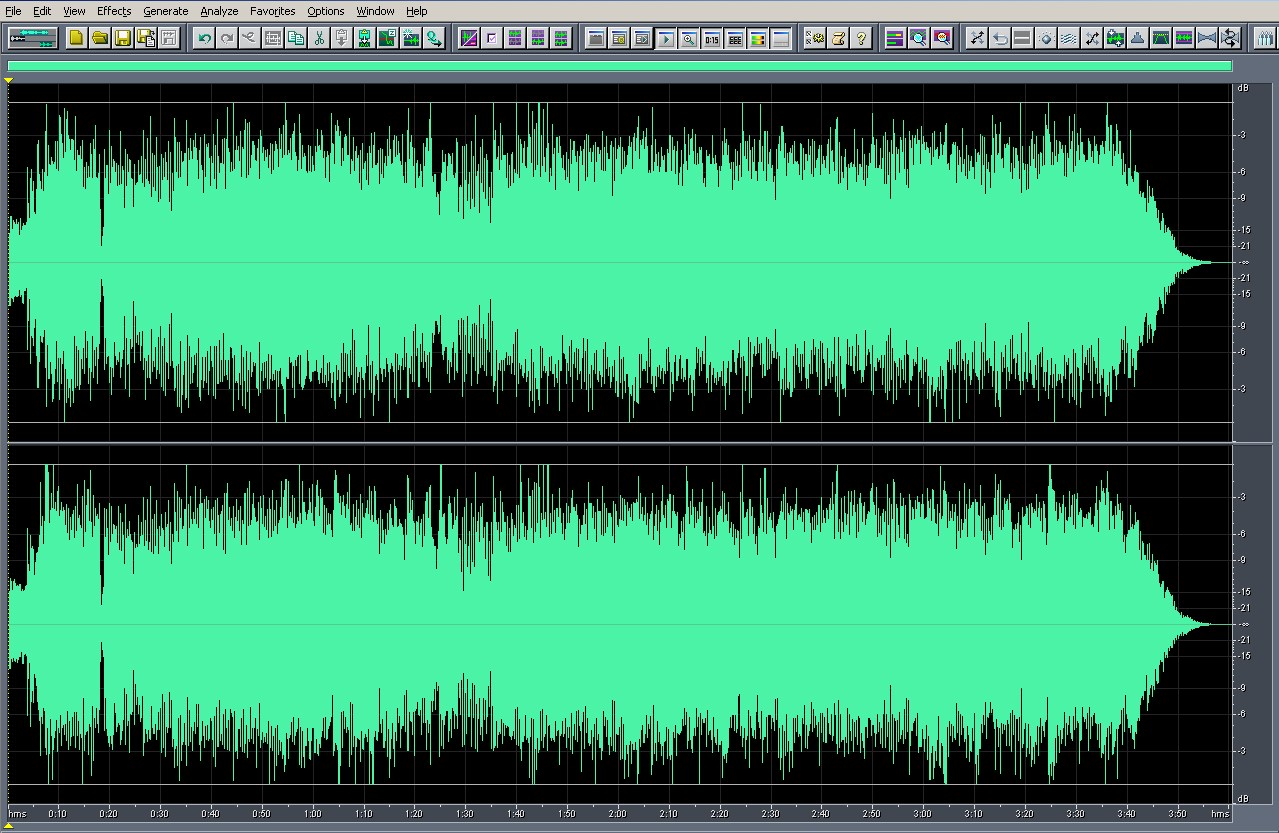Screen dimensions: 1279x833
Task: Toggle the zoom controls magnifier button
Action: click(x=688, y=38)
